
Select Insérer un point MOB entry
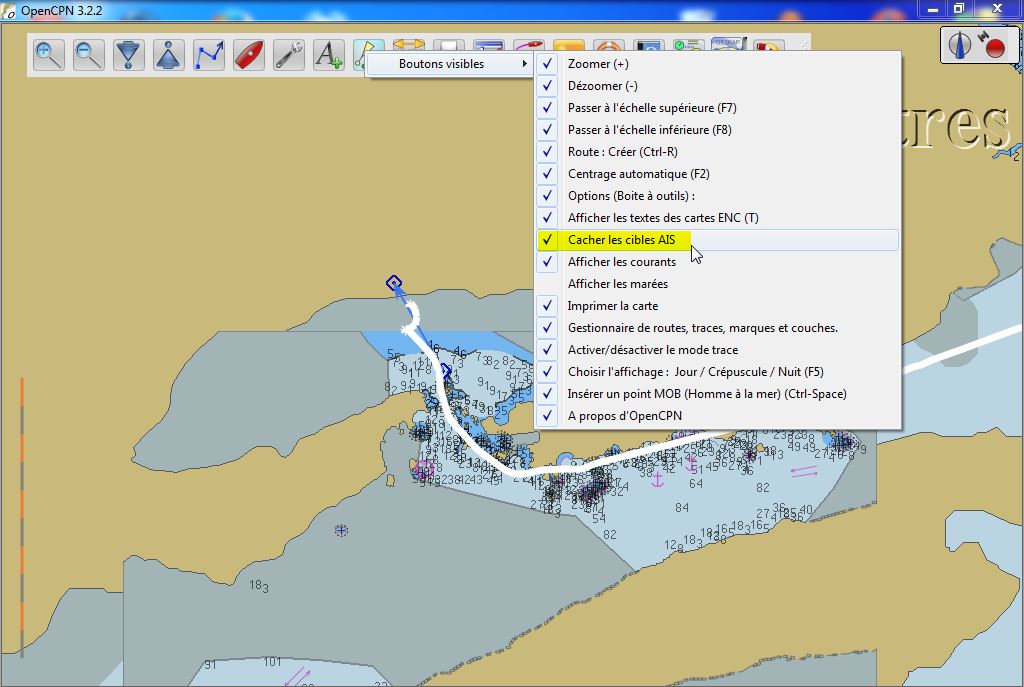pyautogui.click(x=717, y=394)
